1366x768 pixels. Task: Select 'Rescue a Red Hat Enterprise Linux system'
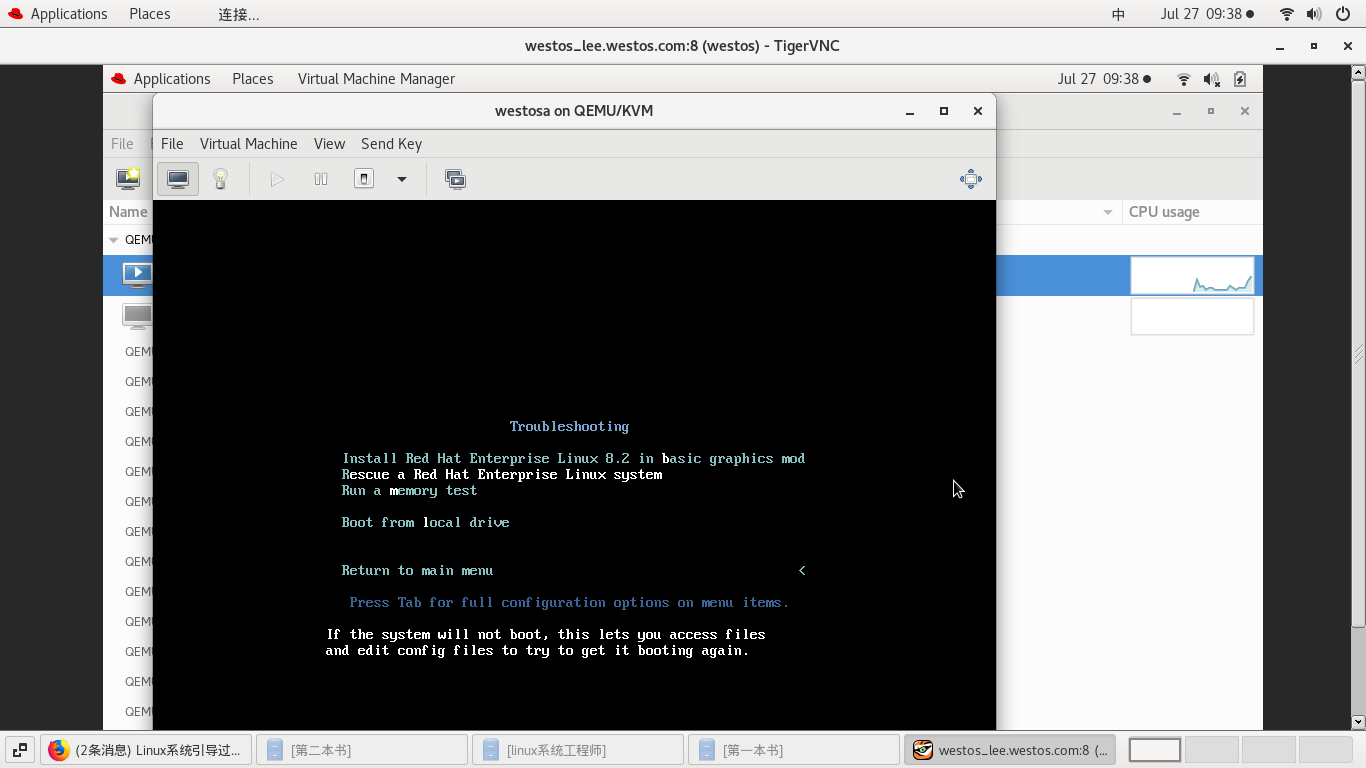click(502, 474)
